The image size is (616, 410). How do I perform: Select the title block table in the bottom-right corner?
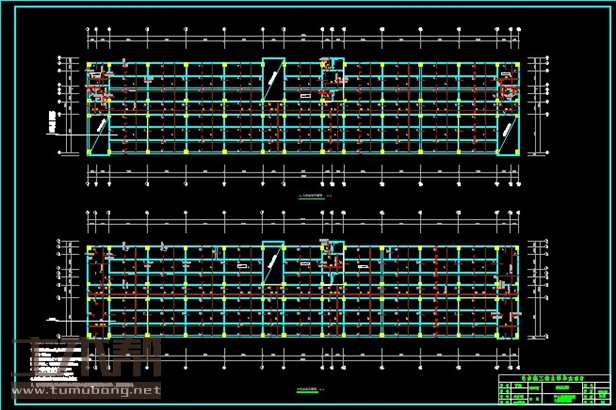551,389
